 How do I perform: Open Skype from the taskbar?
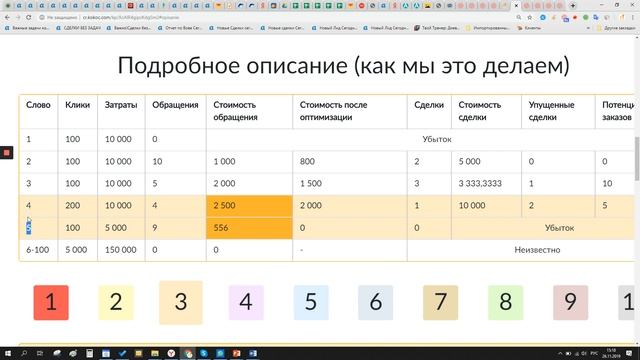click(x=204, y=353)
